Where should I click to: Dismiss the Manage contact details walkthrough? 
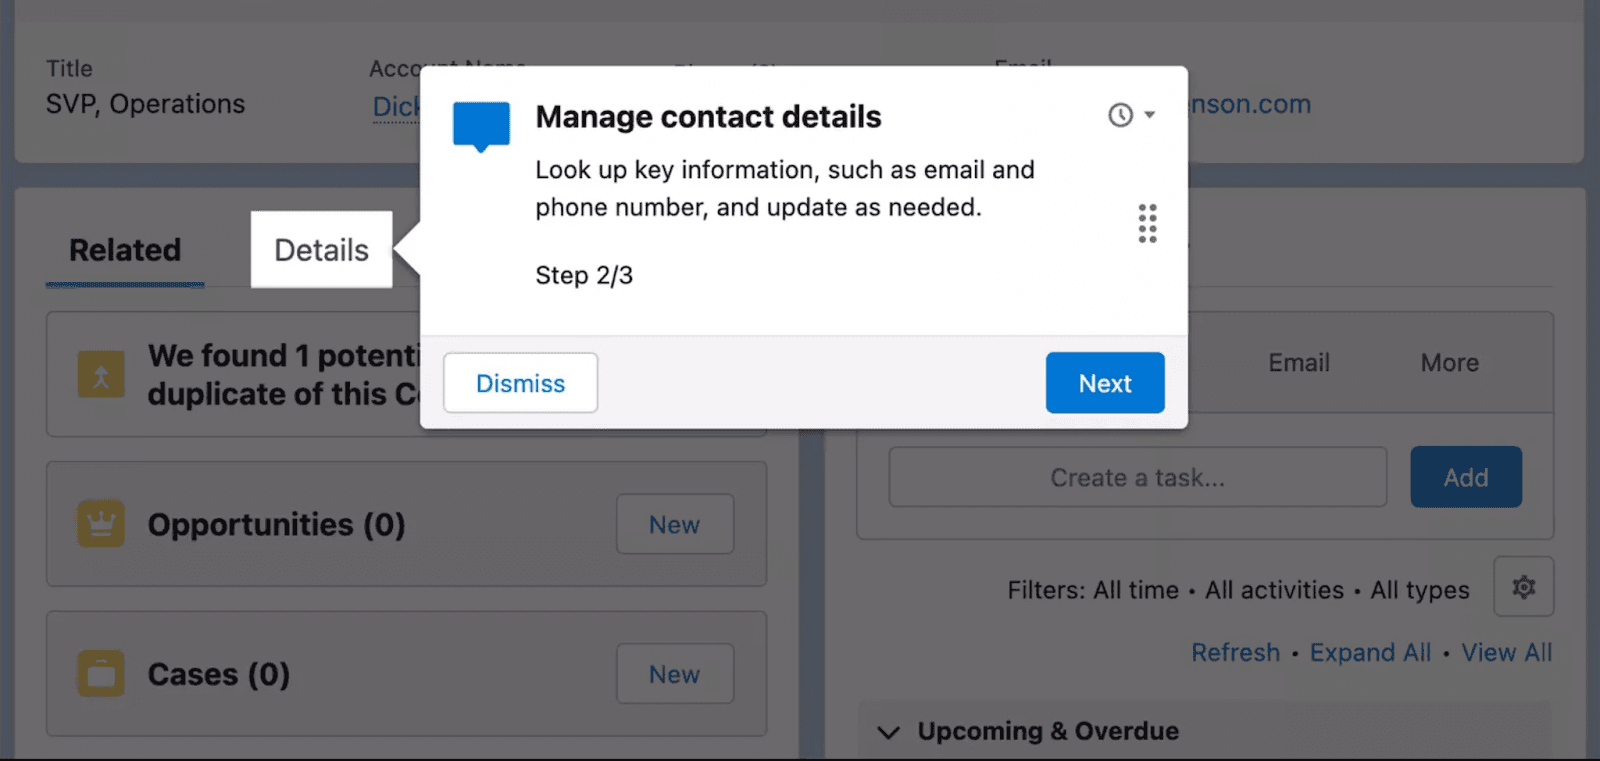520,382
